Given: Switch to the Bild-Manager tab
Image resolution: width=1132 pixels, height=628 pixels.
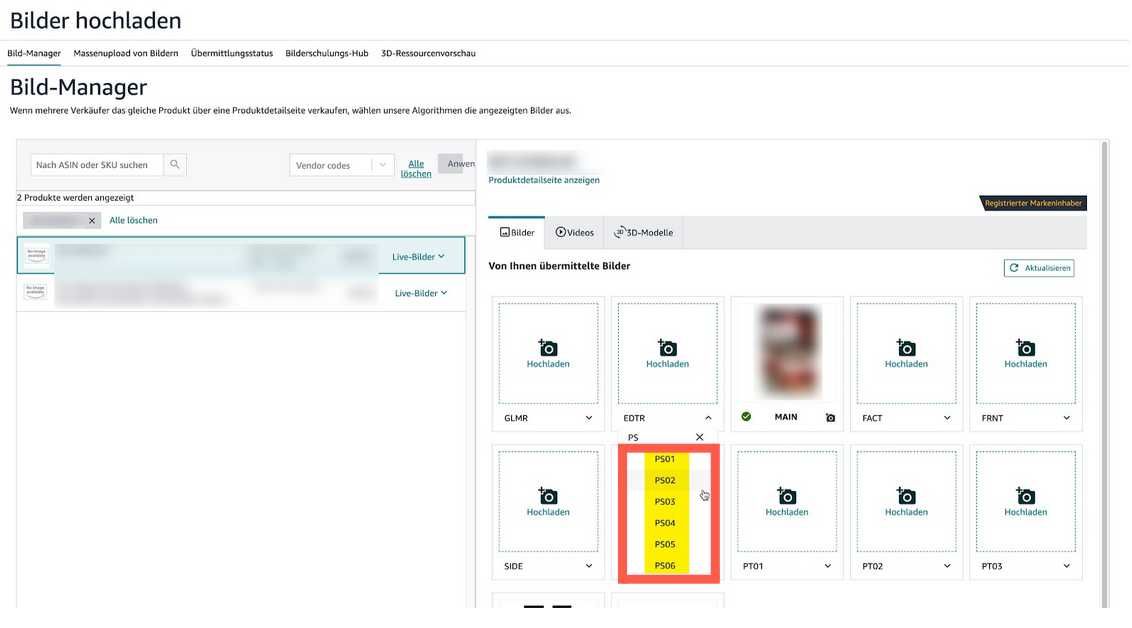Looking at the screenshot, I should click(34, 53).
